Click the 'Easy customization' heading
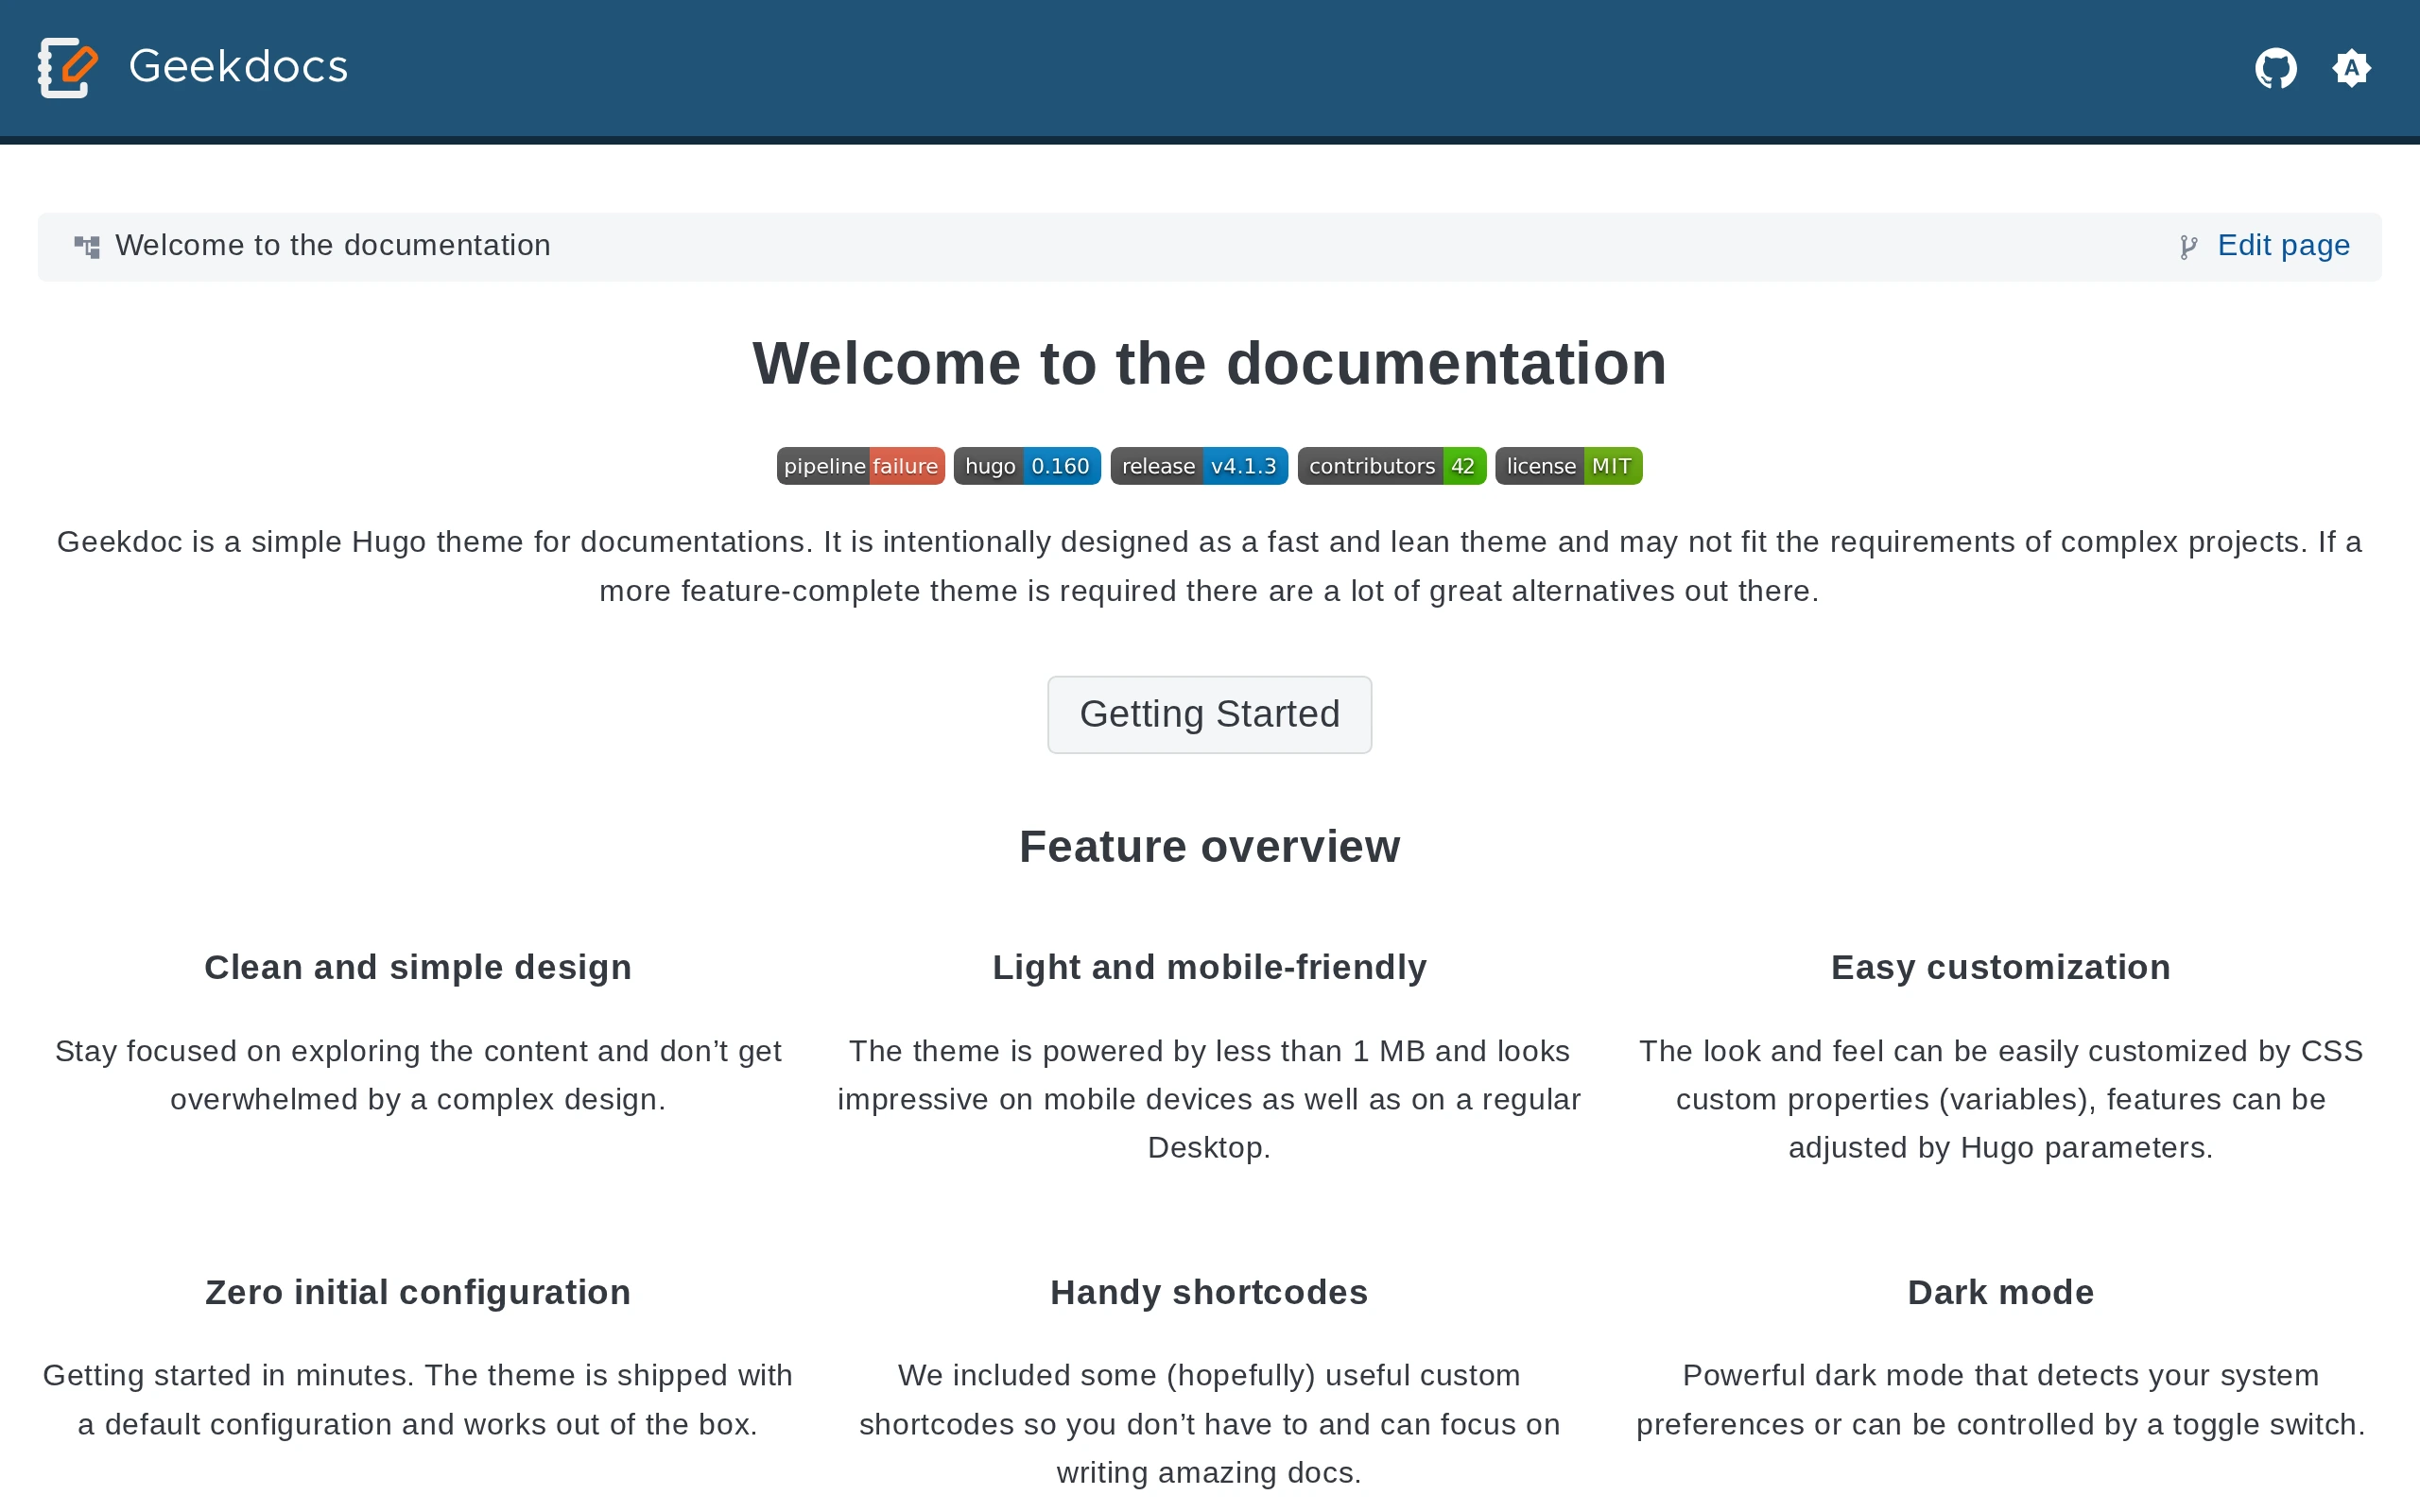The width and height of the screenshot is (2420, 1512). tap(2000, 967)
